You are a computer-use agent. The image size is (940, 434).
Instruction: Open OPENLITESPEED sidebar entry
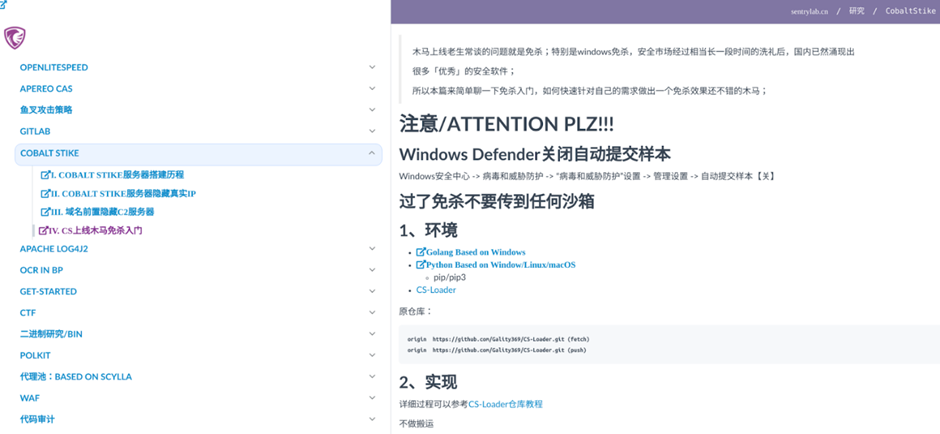point(54,68)
